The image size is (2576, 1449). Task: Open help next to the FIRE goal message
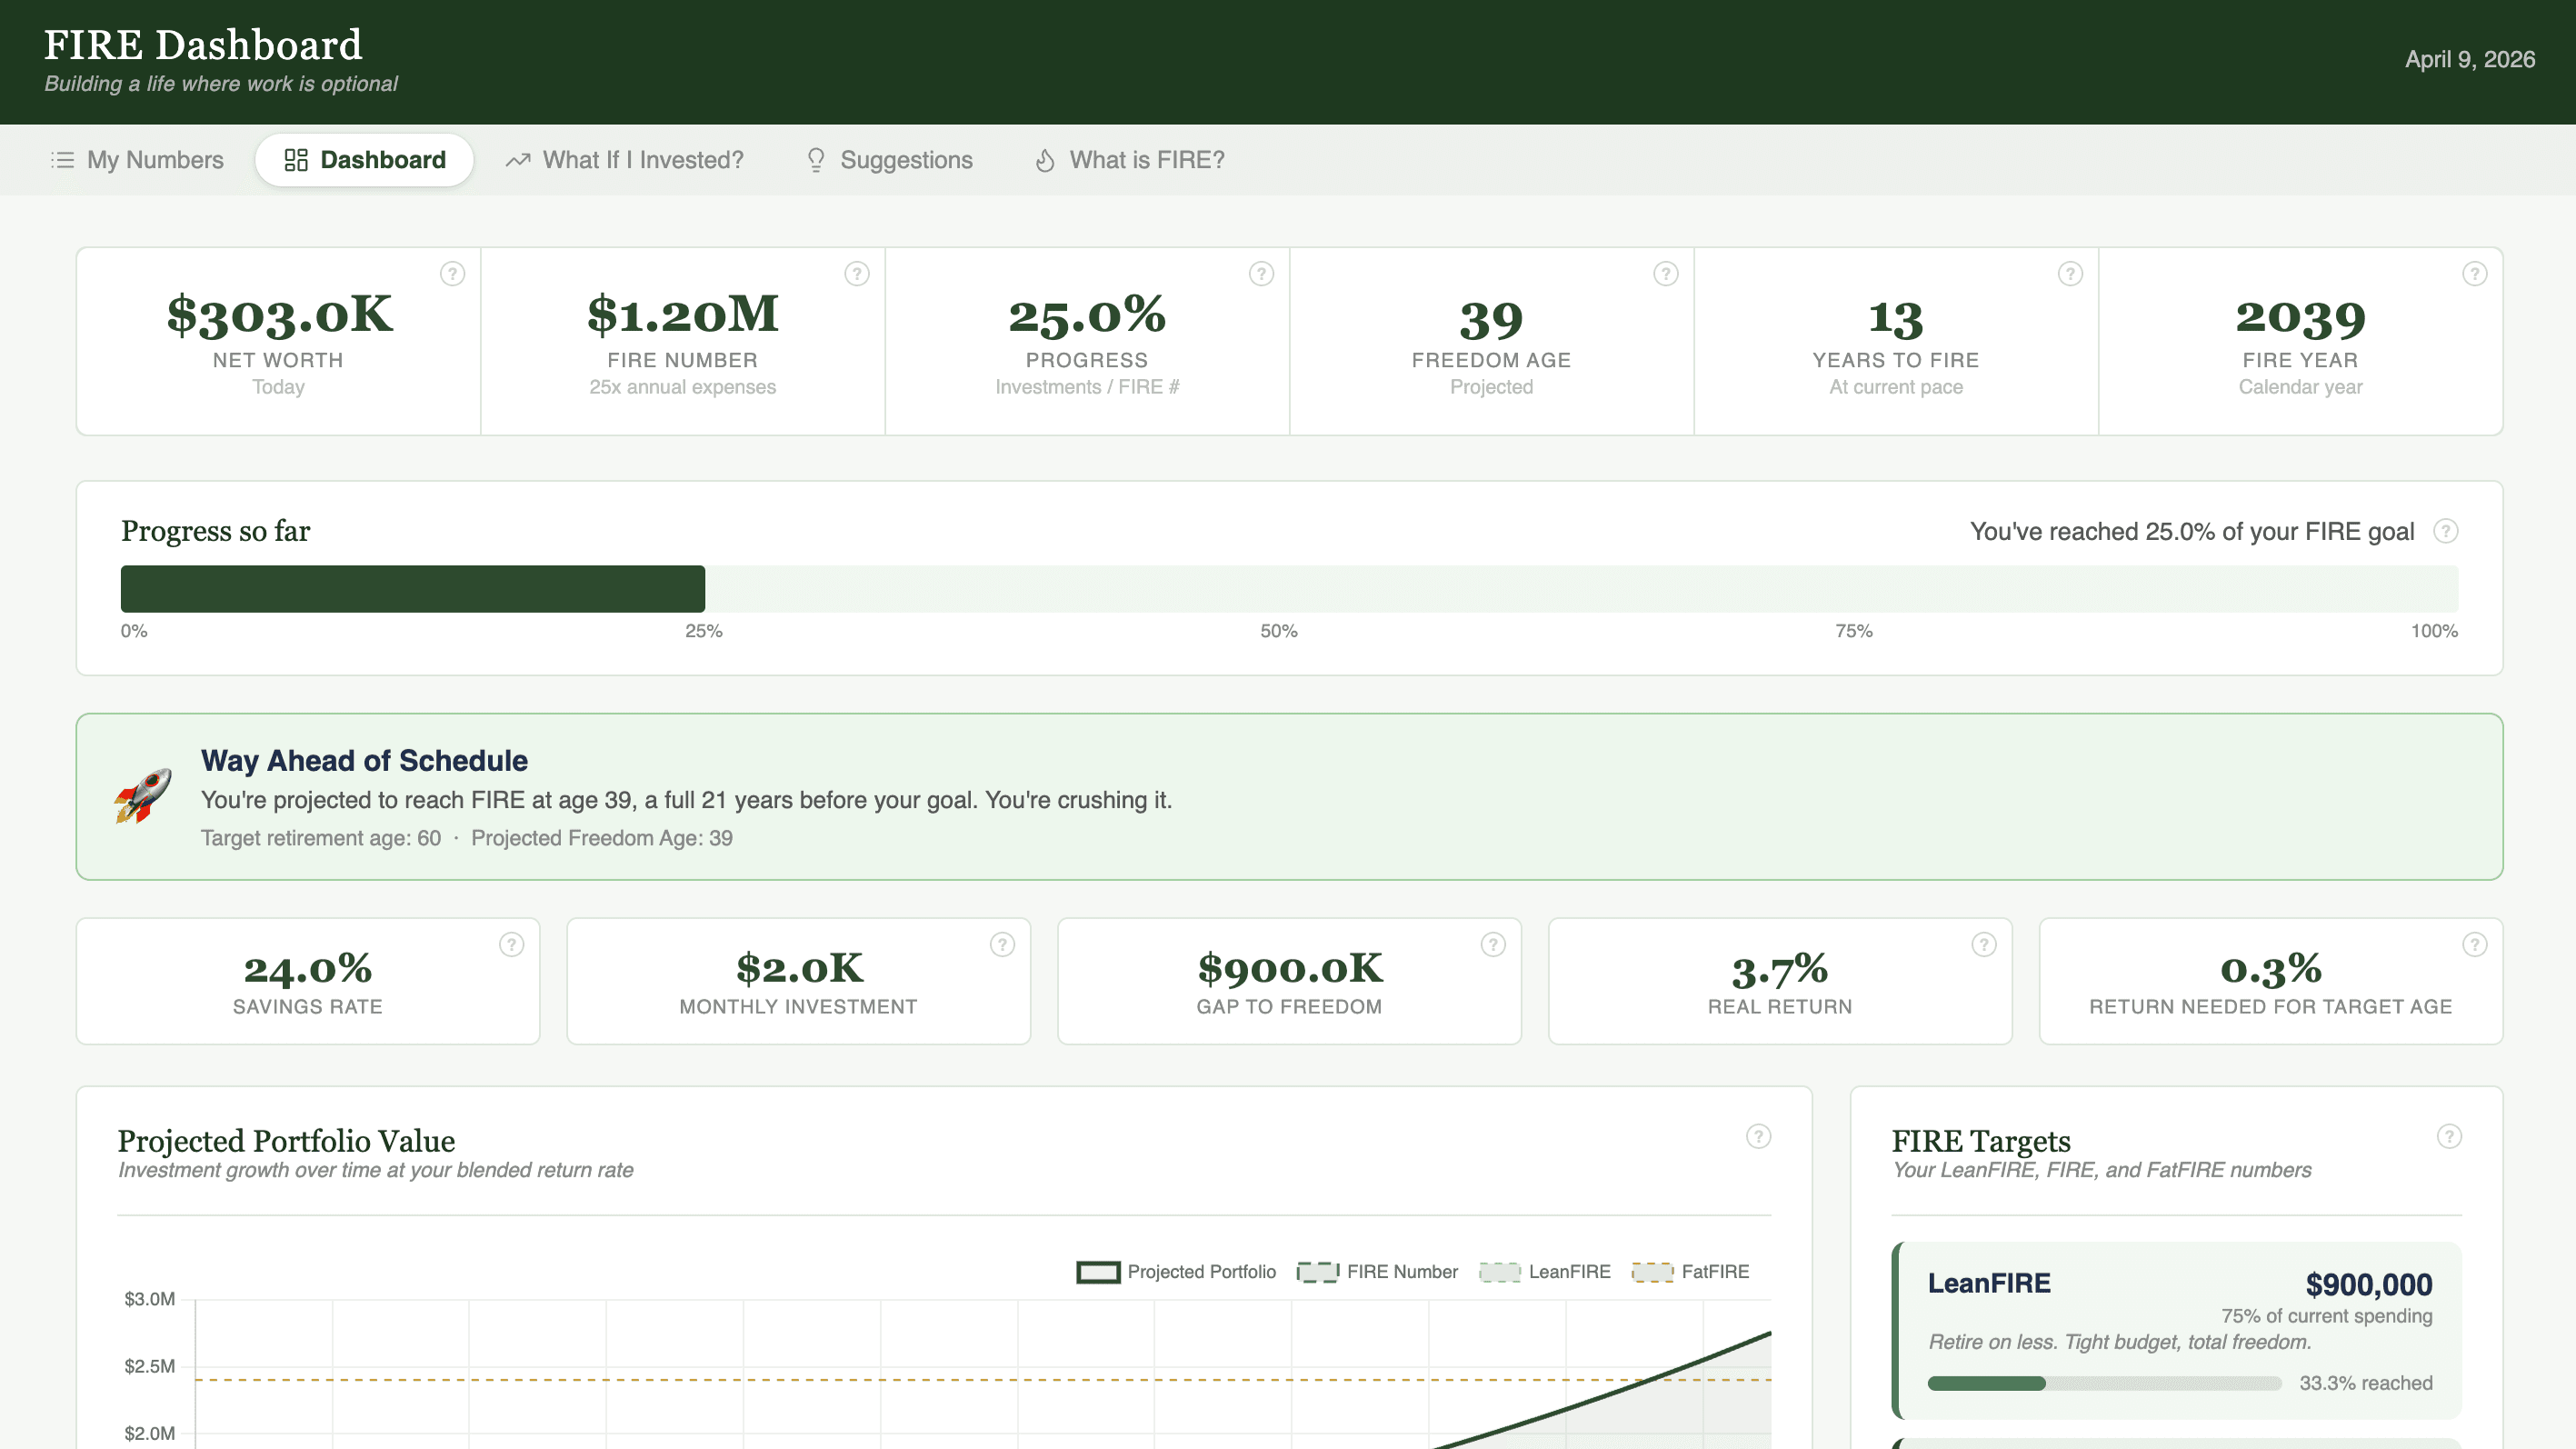2446,531
